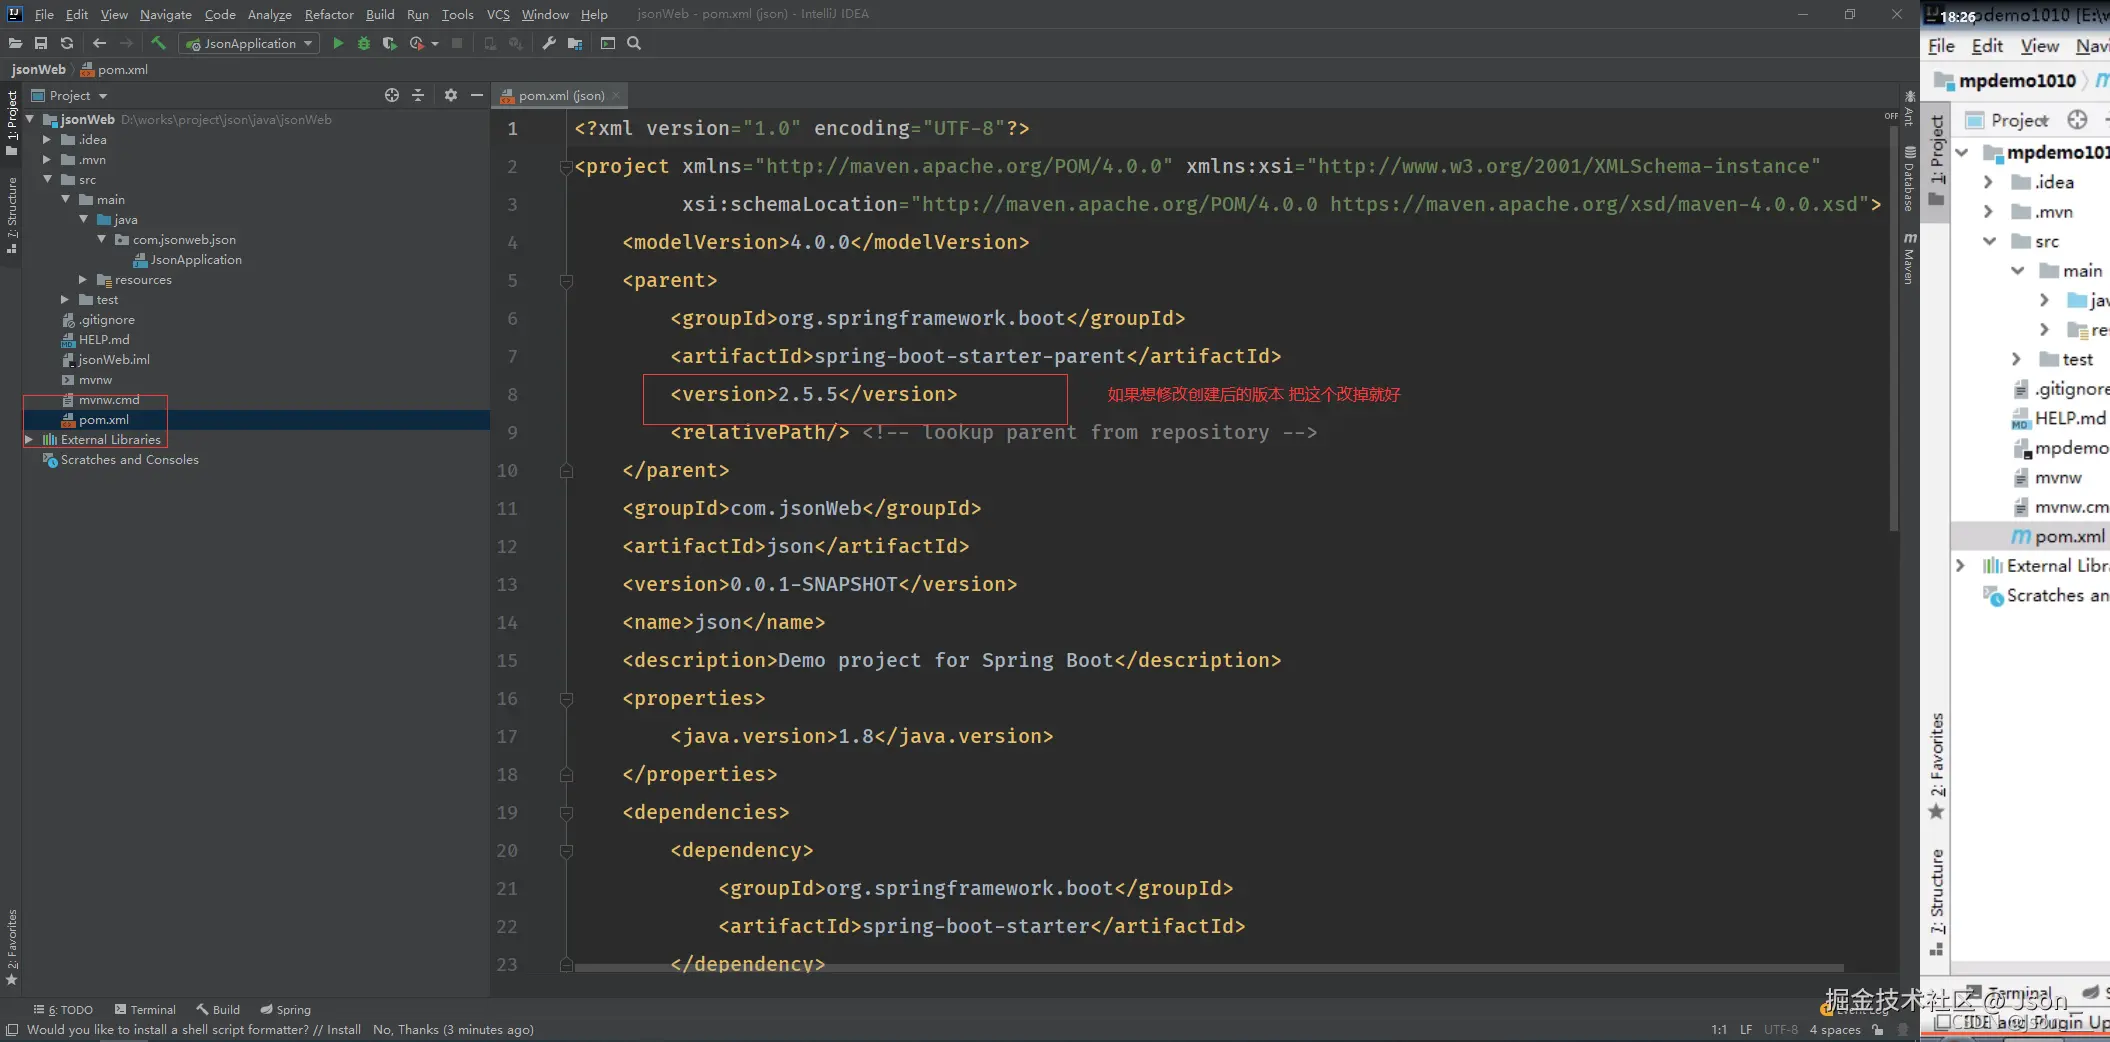
Task: Collapse the jsonWeb root folder
Action: coord(30,119)
